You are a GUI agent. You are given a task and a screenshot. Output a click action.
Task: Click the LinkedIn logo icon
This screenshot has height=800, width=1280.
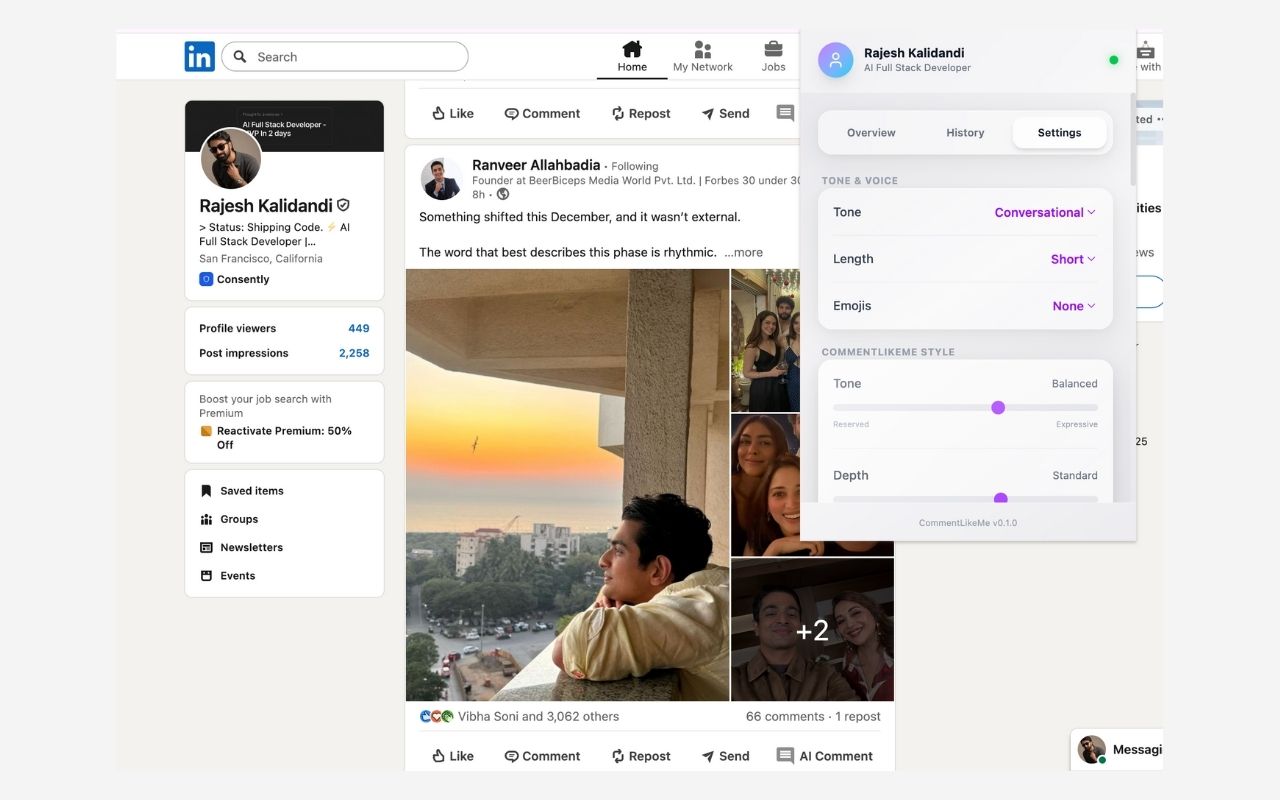tap(199, 57)
